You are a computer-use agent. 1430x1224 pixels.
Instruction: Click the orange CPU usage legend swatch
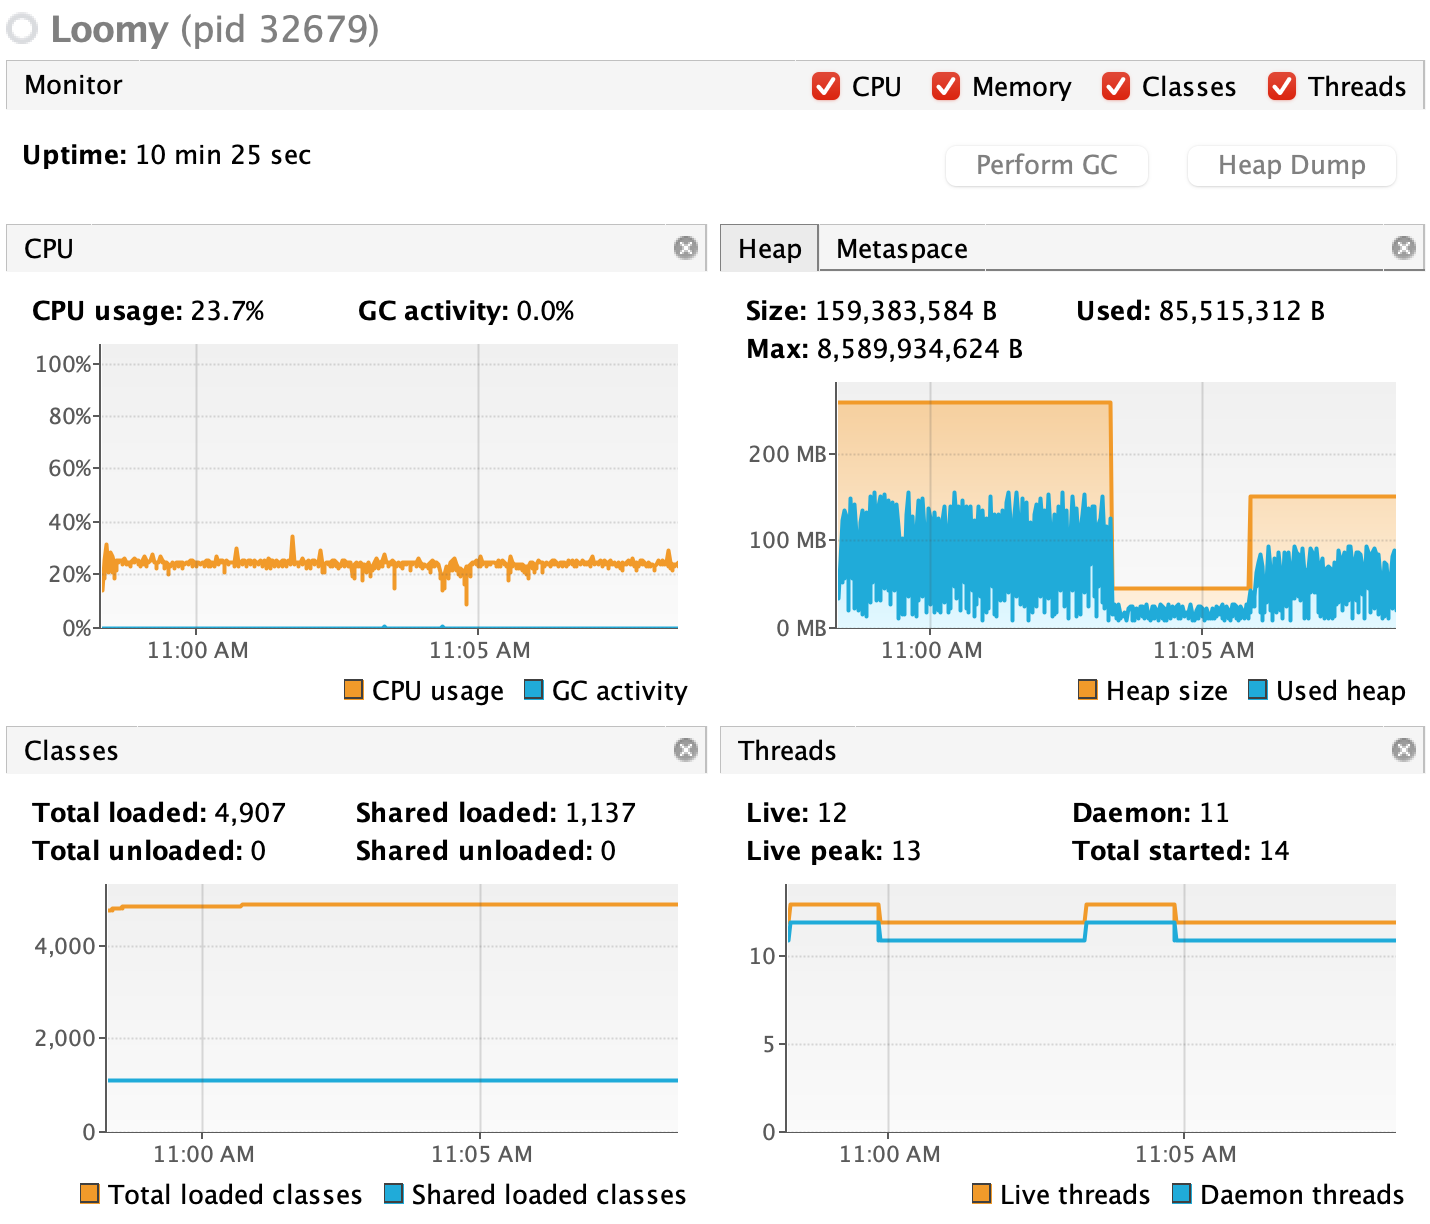point(353,690)
